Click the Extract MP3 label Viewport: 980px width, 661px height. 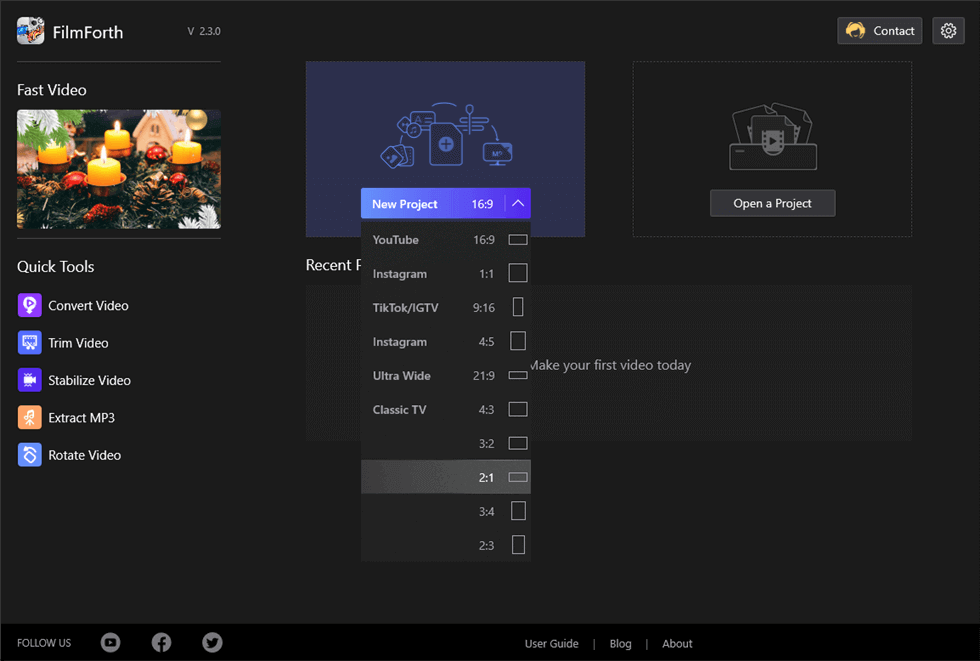click(x=81, y=418)
